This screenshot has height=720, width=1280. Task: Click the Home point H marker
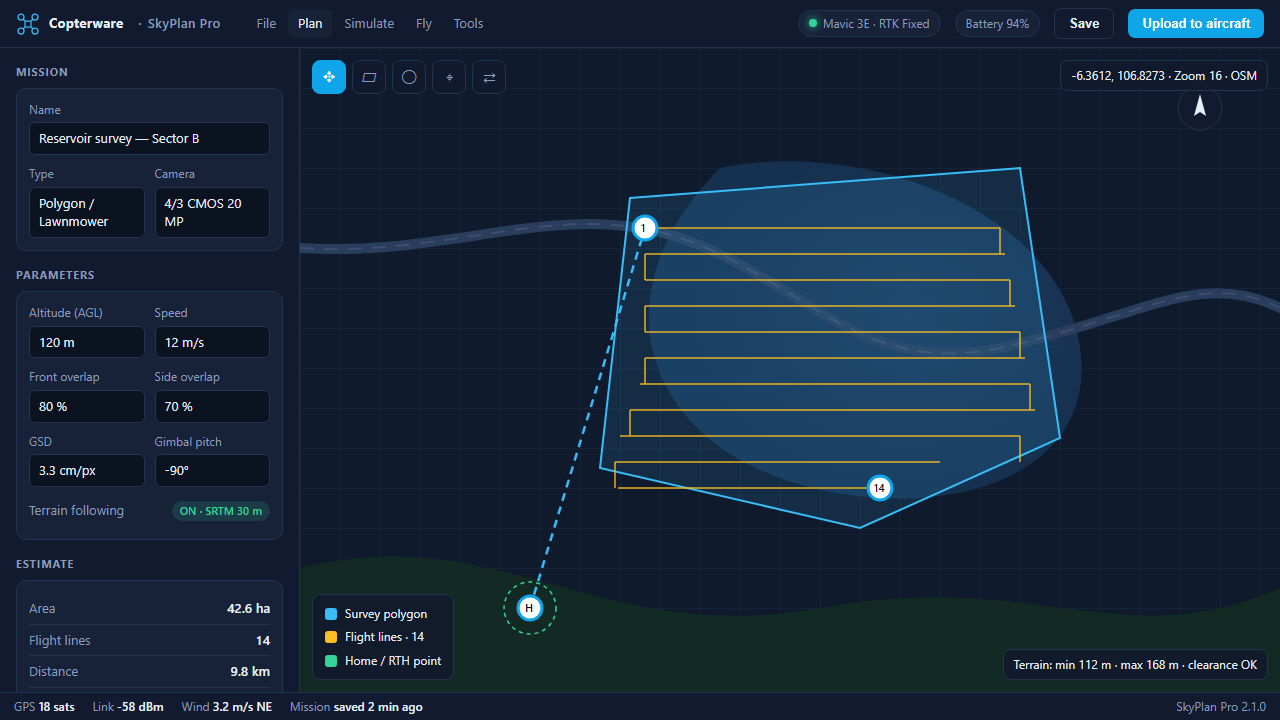tap(530, 608)
